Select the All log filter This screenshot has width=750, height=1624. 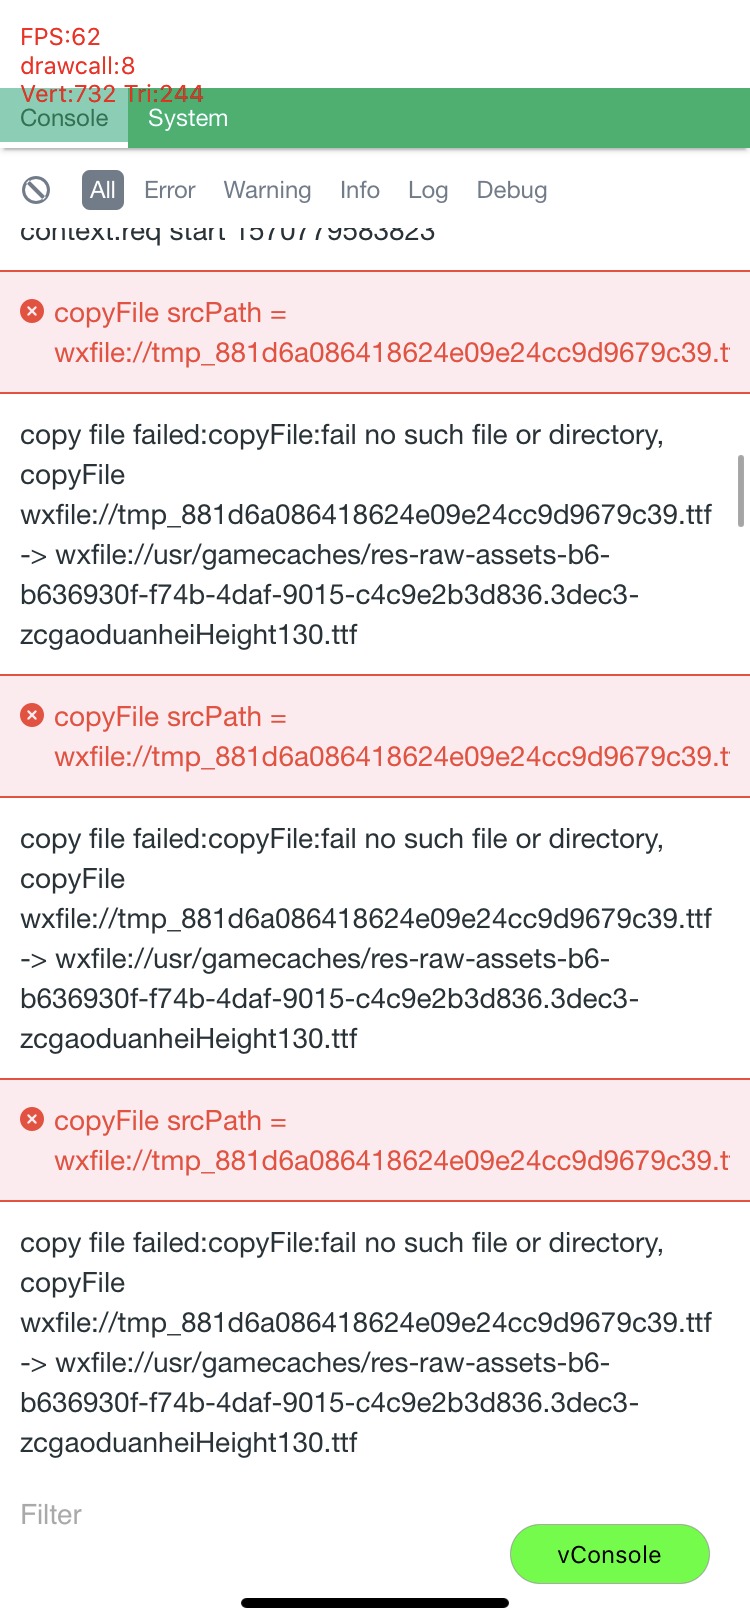(103, 190)
